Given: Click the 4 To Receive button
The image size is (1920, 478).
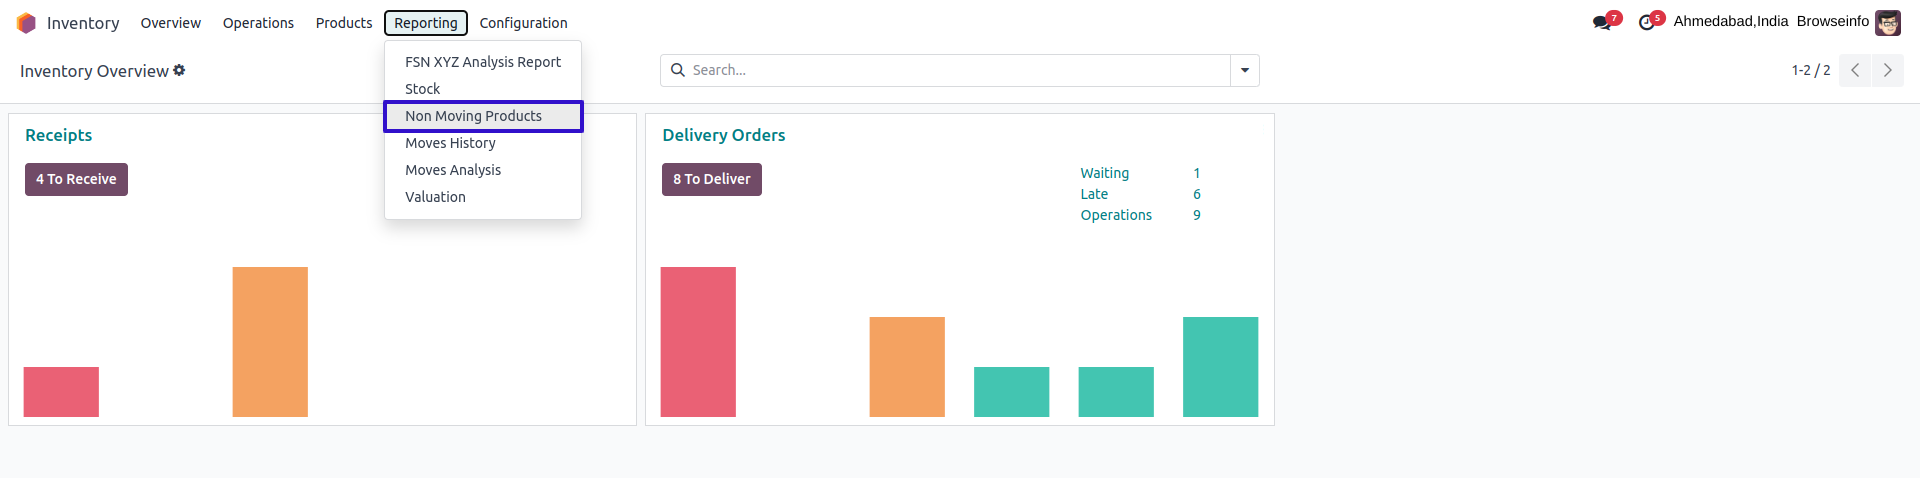Looking at the screenshot, I should tap(76, 179).
